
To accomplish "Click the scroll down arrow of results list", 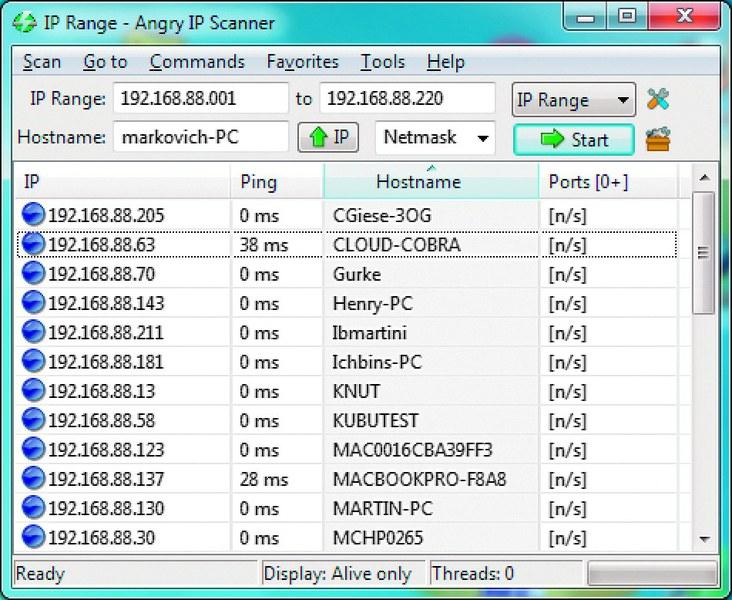I will coord(704,538).
